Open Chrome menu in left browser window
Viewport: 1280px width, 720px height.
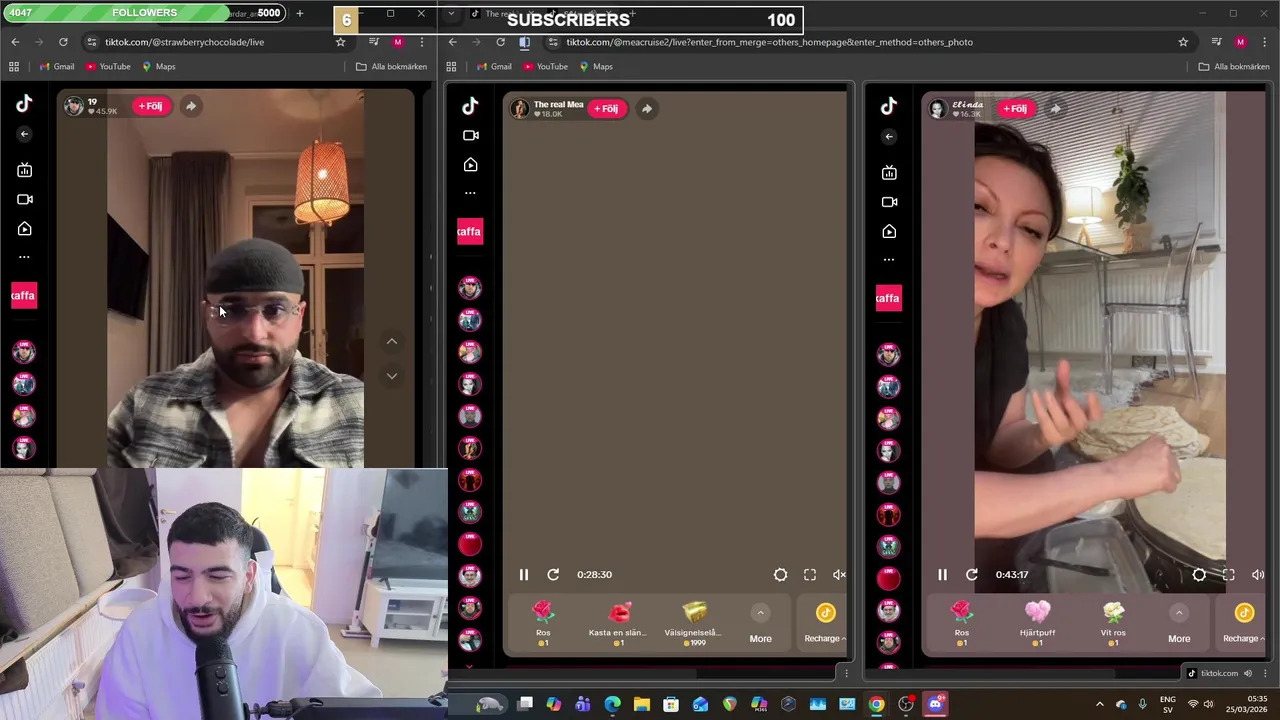(x=421, y=42)
